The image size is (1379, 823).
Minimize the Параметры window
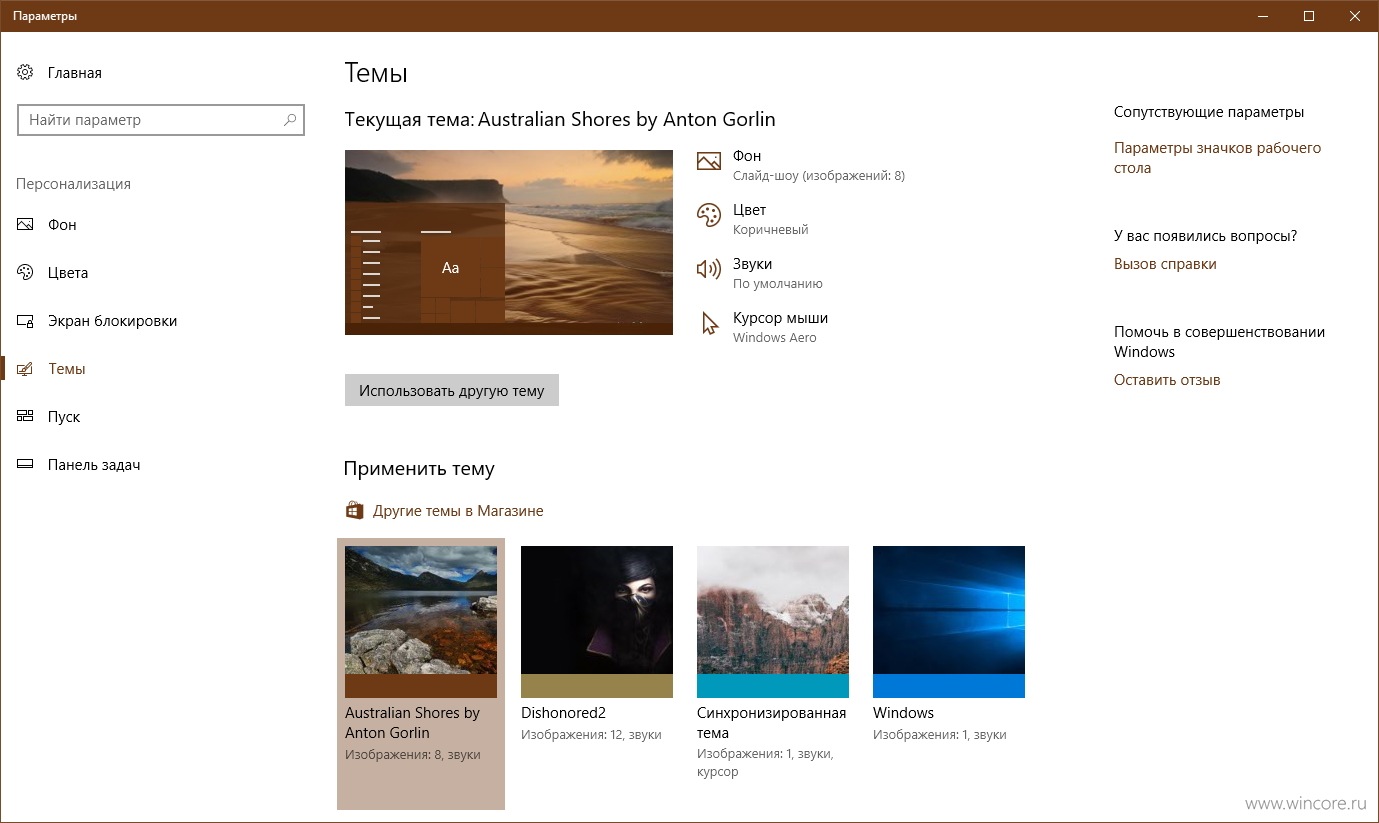(x=1263, y=16)
